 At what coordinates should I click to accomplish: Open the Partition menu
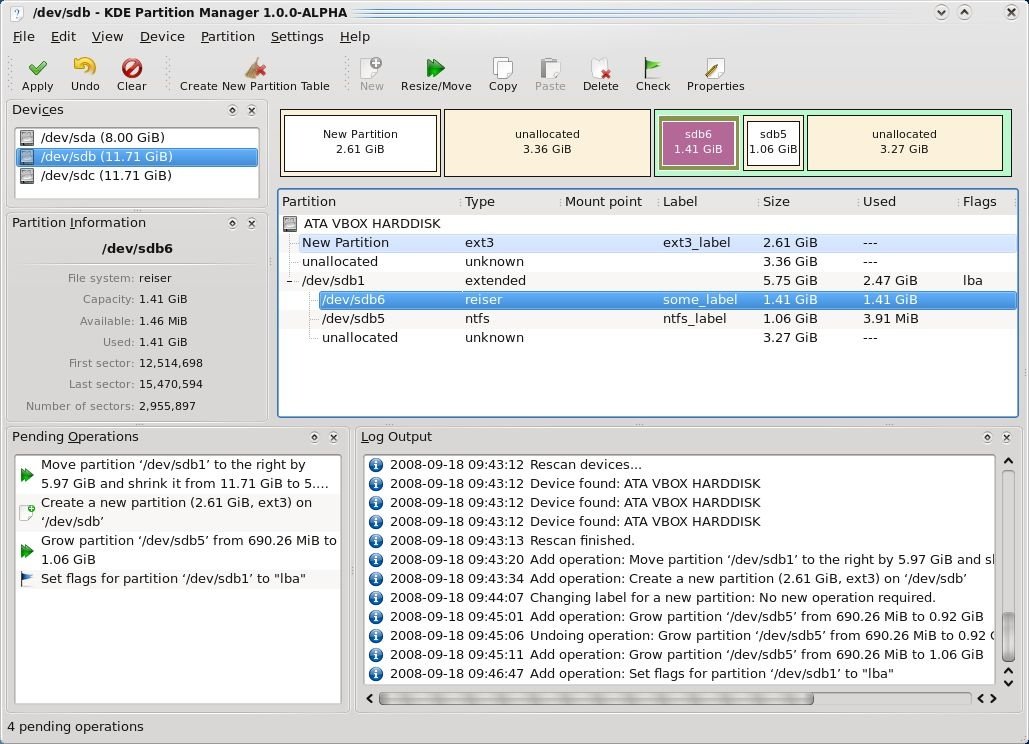pyautogui.click(x=228, y=36)
